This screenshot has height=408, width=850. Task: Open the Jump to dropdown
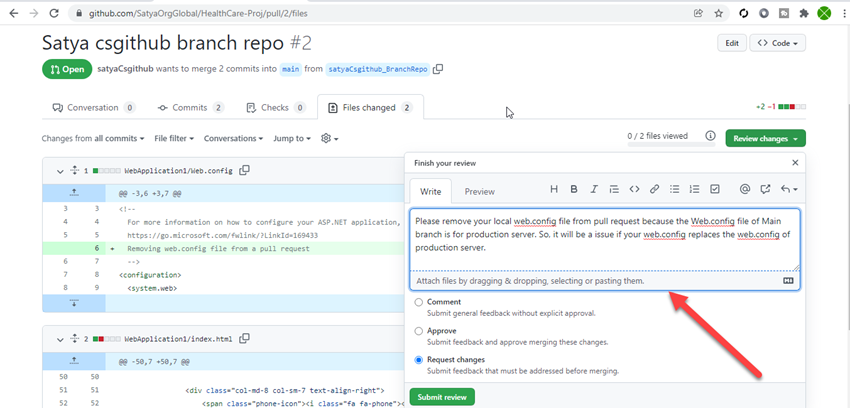[292, 139]
